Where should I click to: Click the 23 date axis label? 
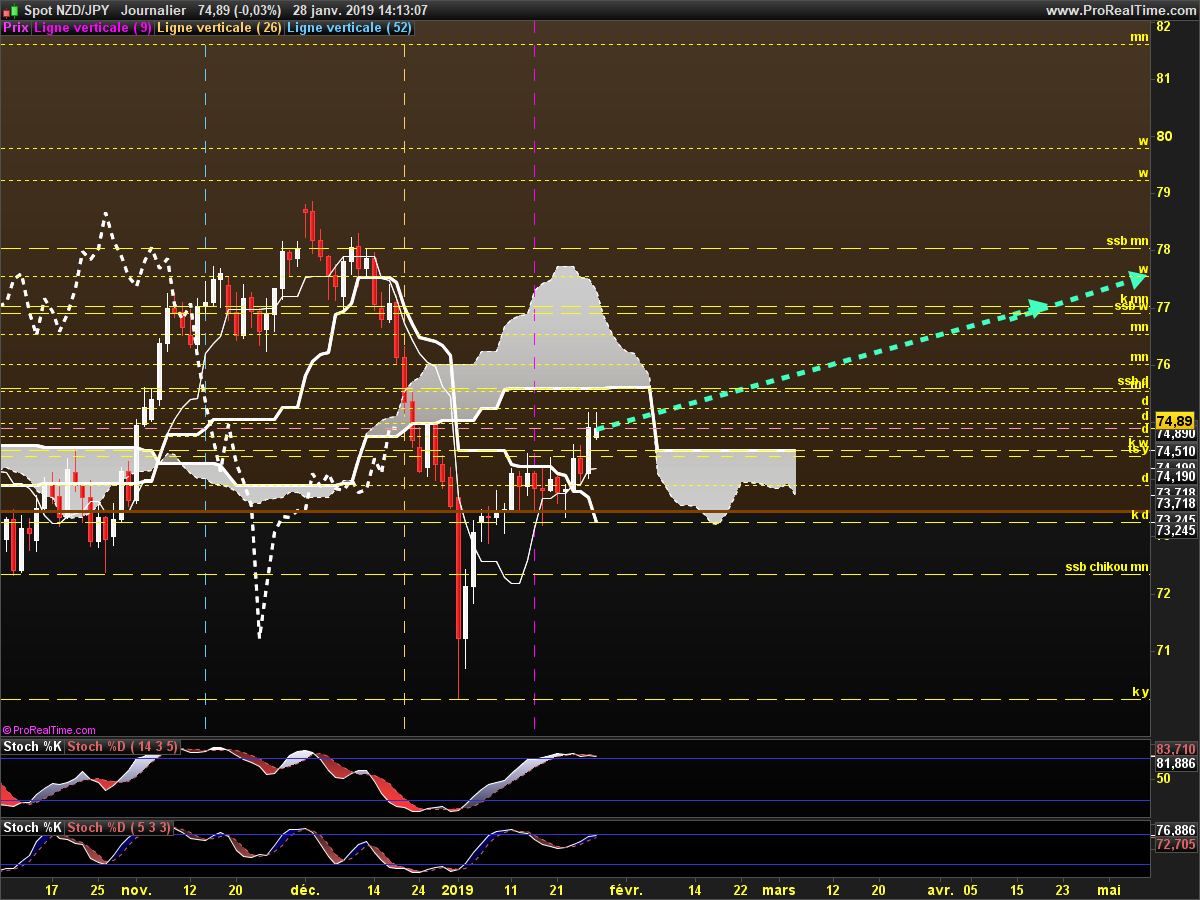tap(1062, 889)
